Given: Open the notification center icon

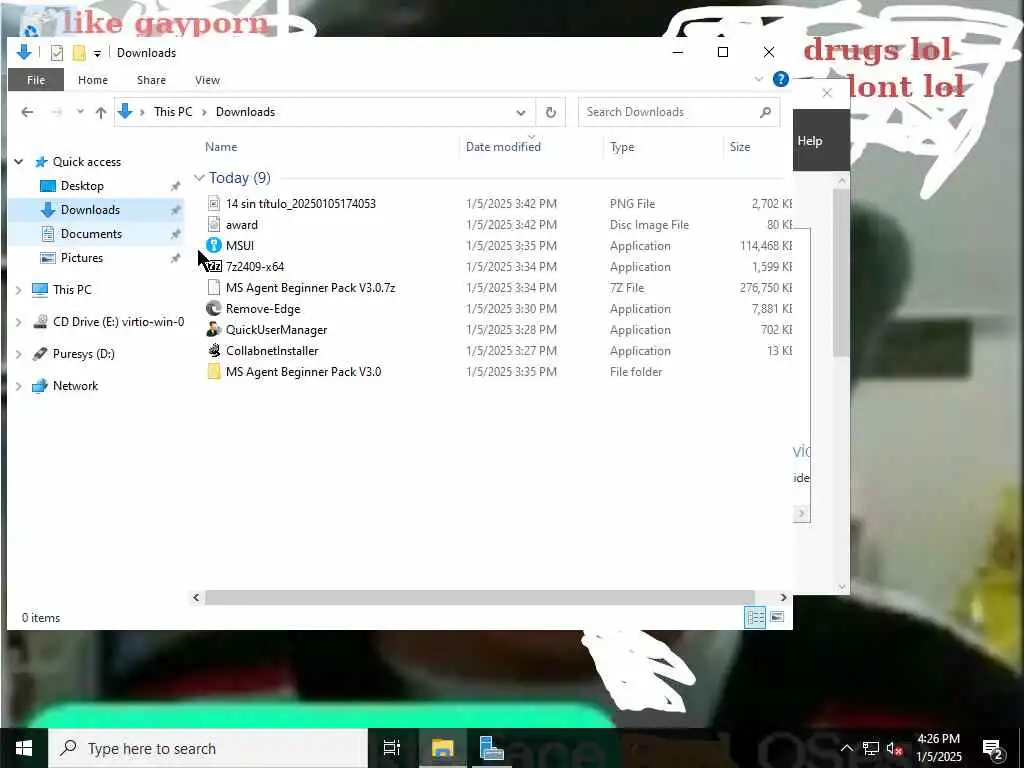Looking at the screenshot, I should pyautogui.click(x=993, y=748).
